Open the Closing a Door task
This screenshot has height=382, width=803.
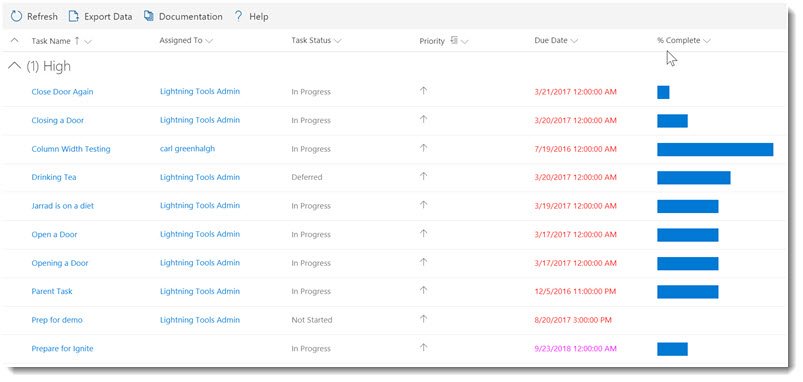[x=58, y=120]
